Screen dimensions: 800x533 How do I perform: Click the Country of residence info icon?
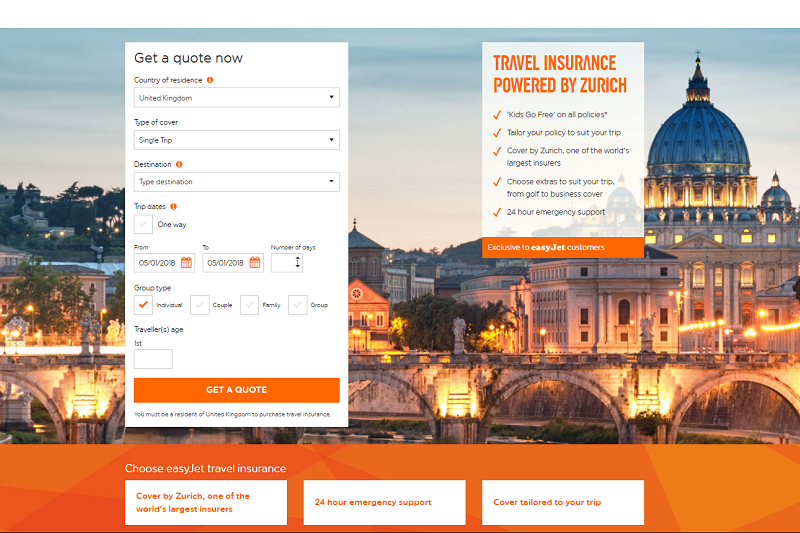click(210, 80)
